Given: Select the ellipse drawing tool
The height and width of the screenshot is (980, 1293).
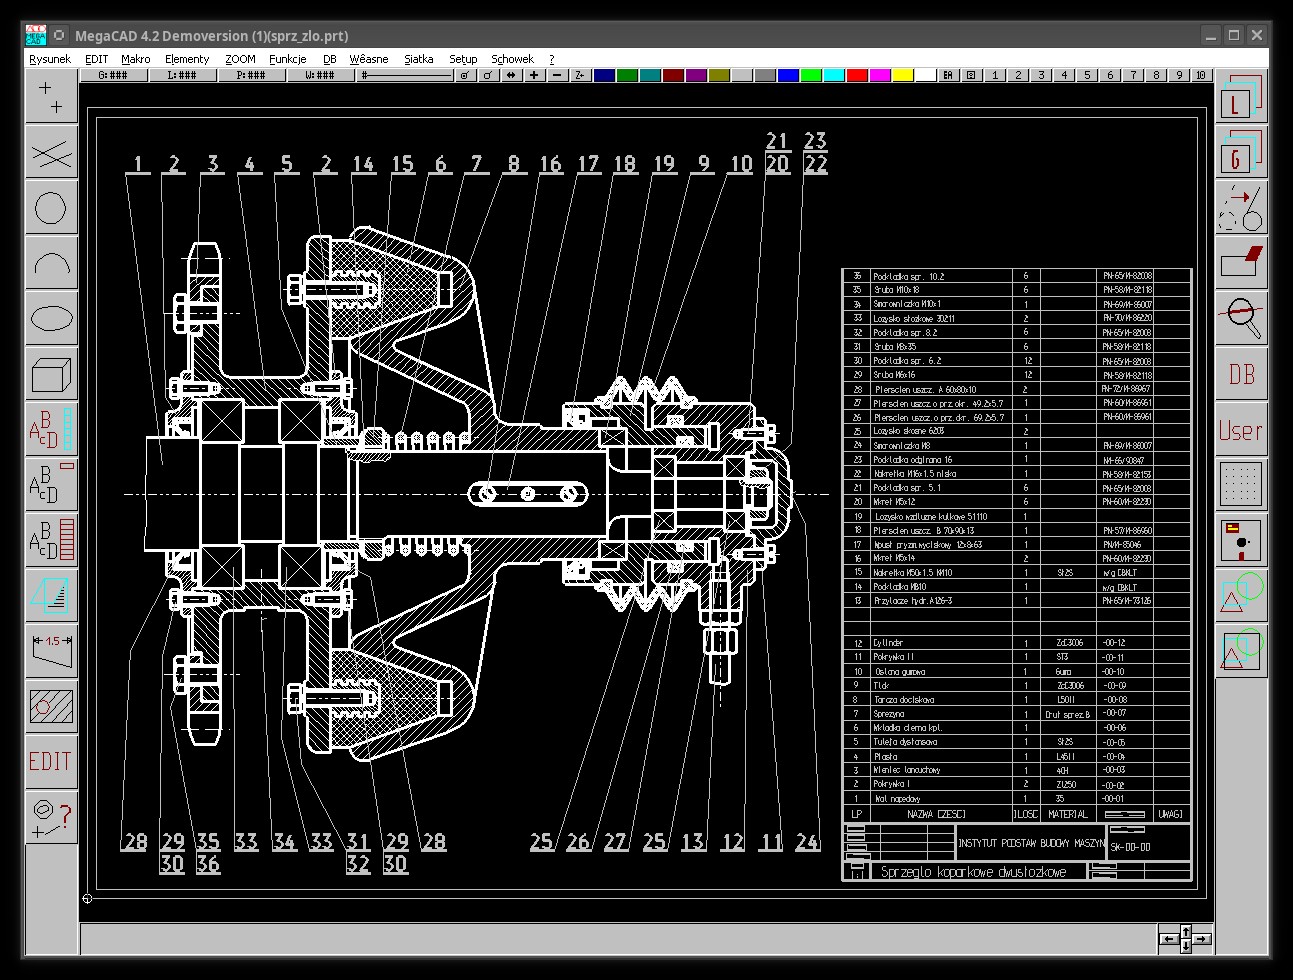Looking at the screenshot, I should [51, 319].
